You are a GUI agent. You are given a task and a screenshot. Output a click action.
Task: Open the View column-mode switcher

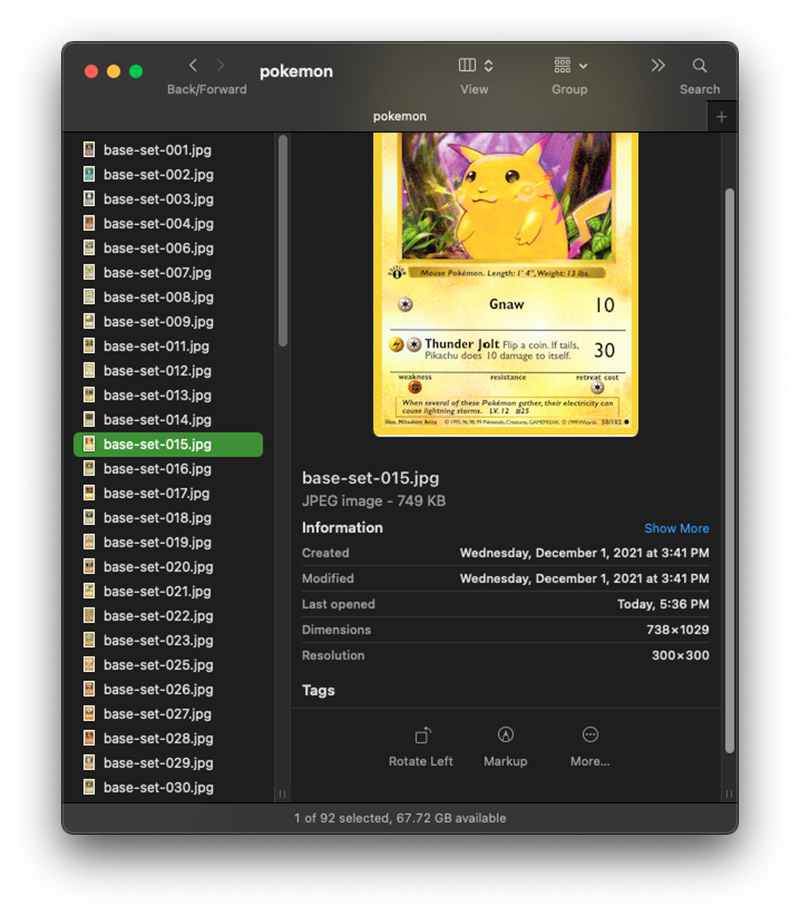[476, 65]
